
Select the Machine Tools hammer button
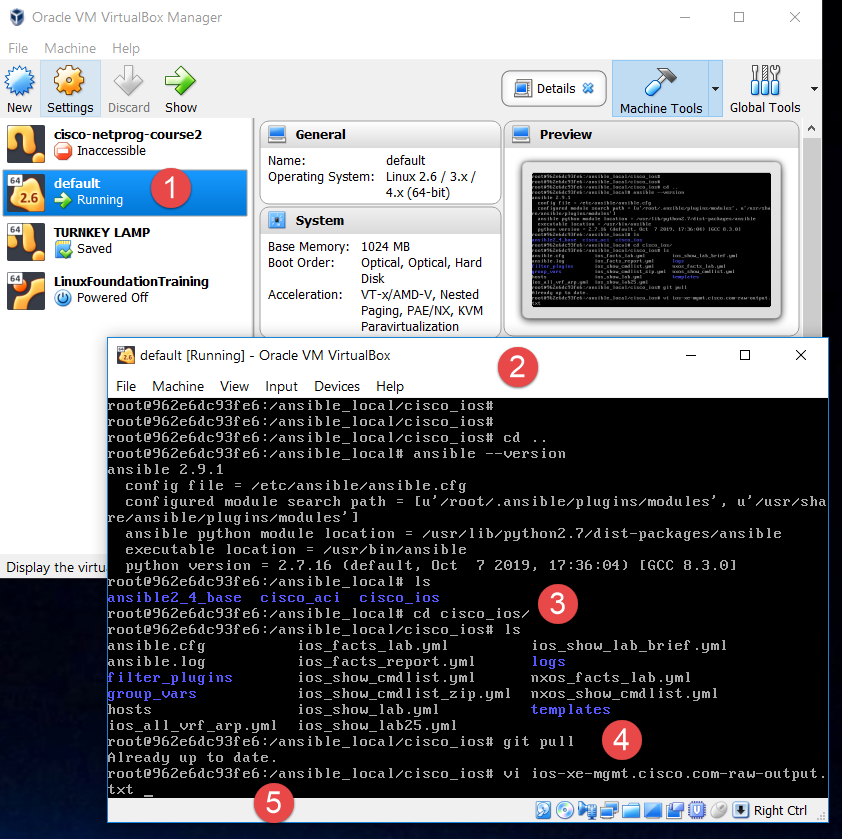click(x=660, y=89)
